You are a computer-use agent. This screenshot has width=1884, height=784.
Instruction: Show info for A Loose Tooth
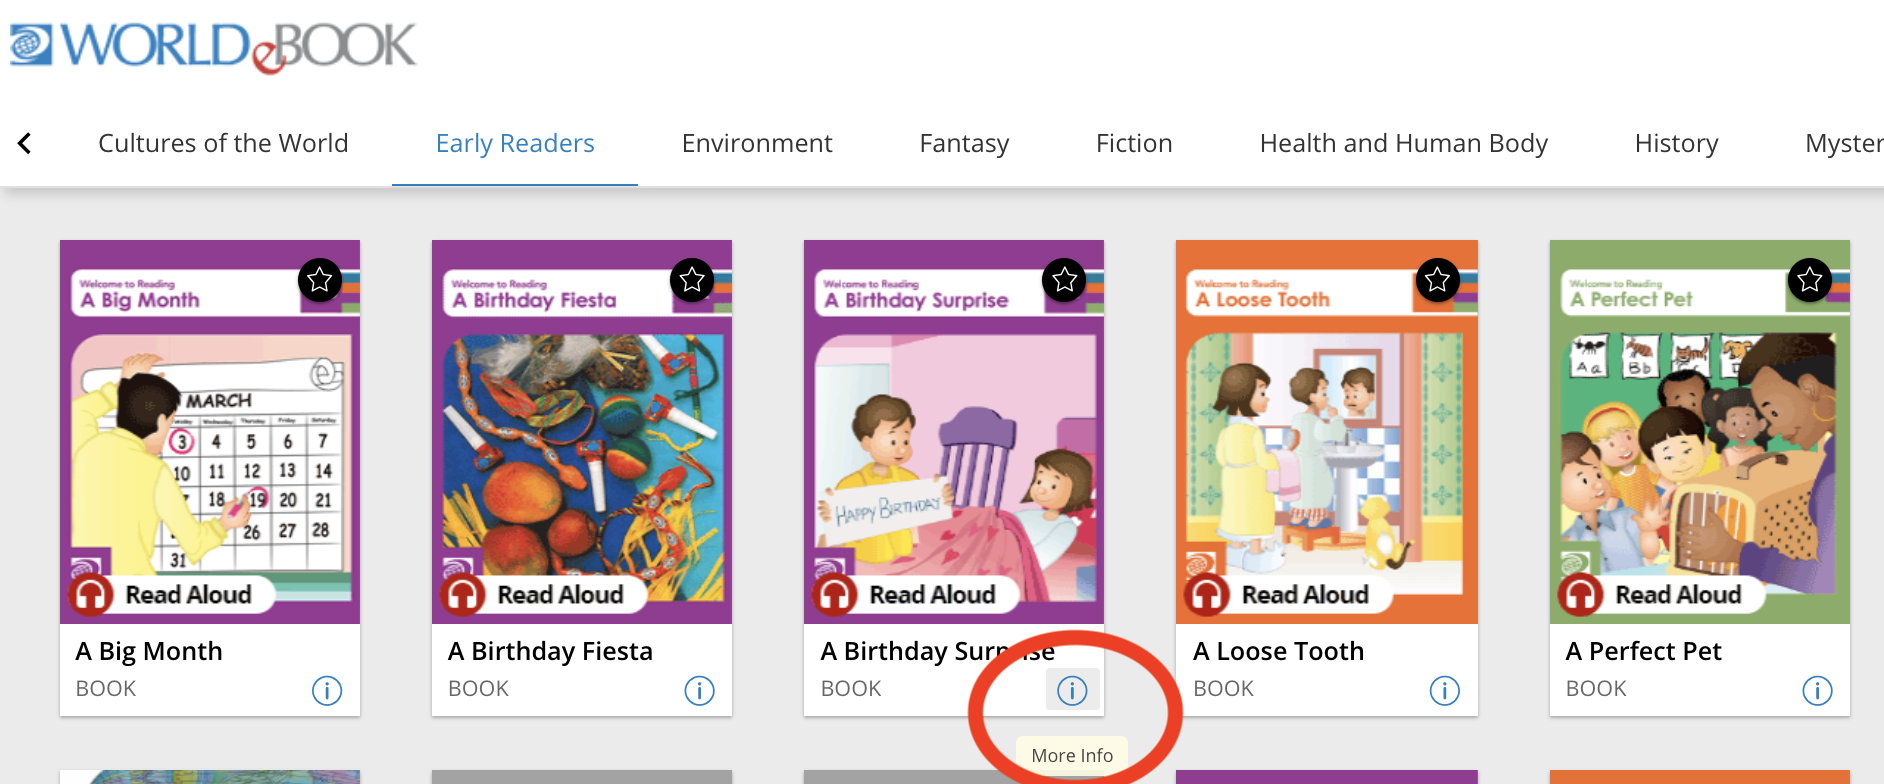[1444, 690]
